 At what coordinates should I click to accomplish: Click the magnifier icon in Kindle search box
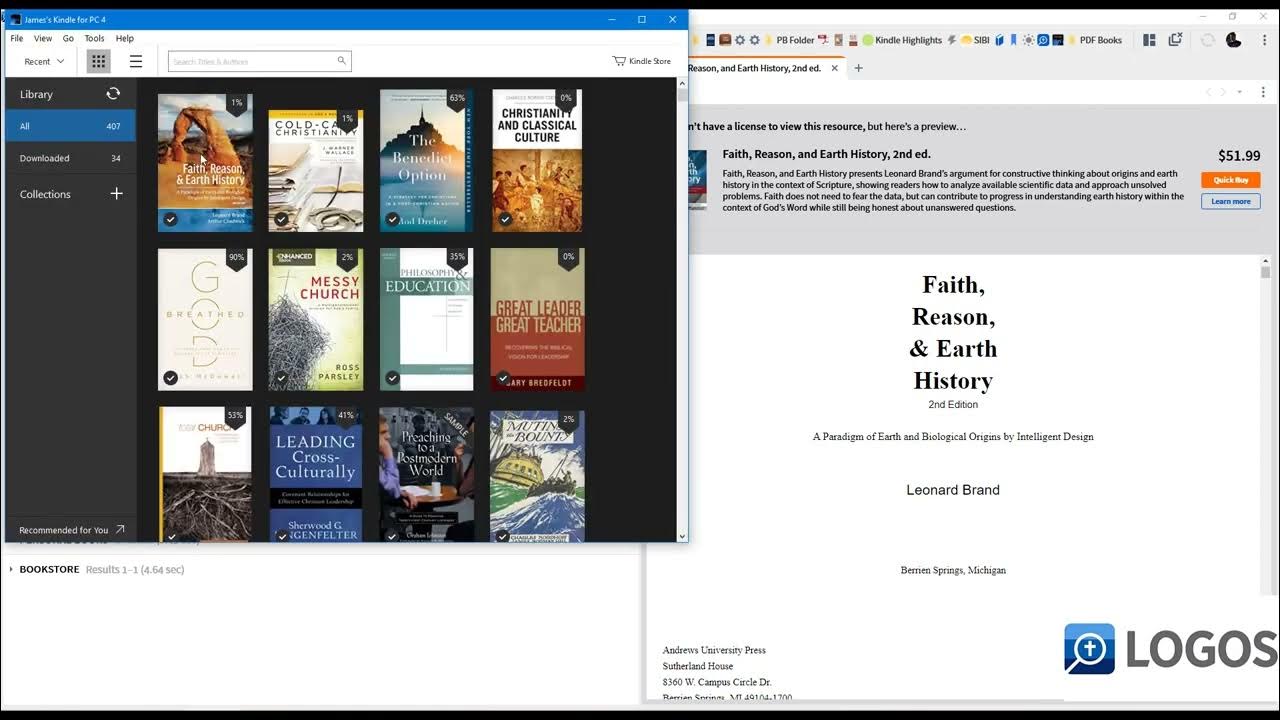pos(341,61)
